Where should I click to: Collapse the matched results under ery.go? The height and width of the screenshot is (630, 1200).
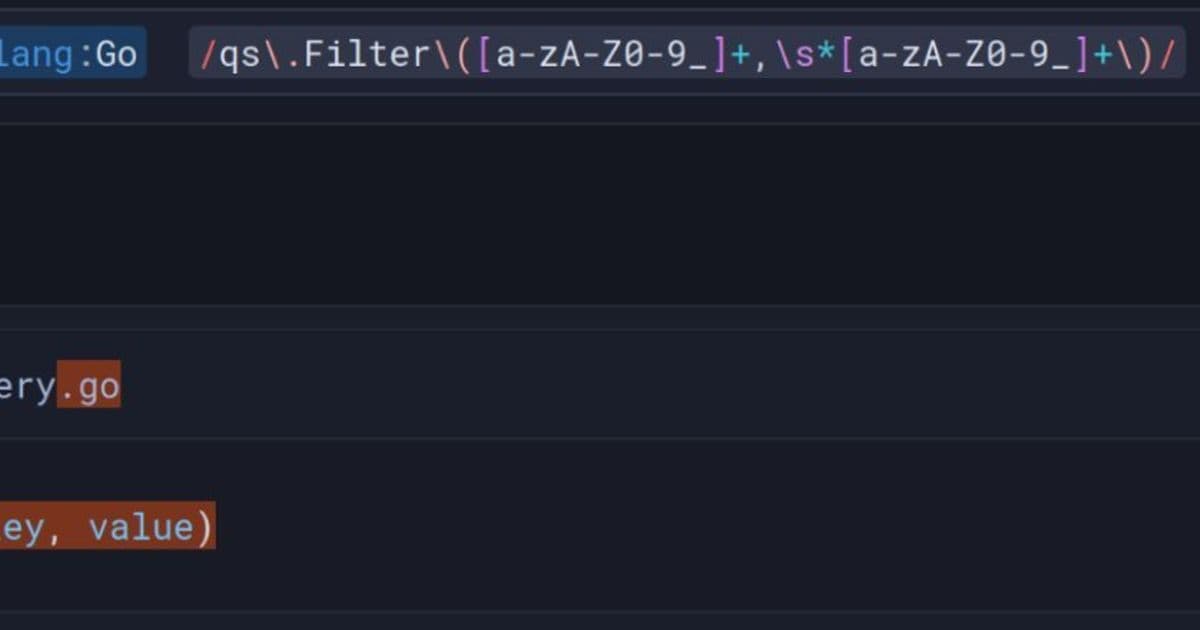click(x=60, y=385)
